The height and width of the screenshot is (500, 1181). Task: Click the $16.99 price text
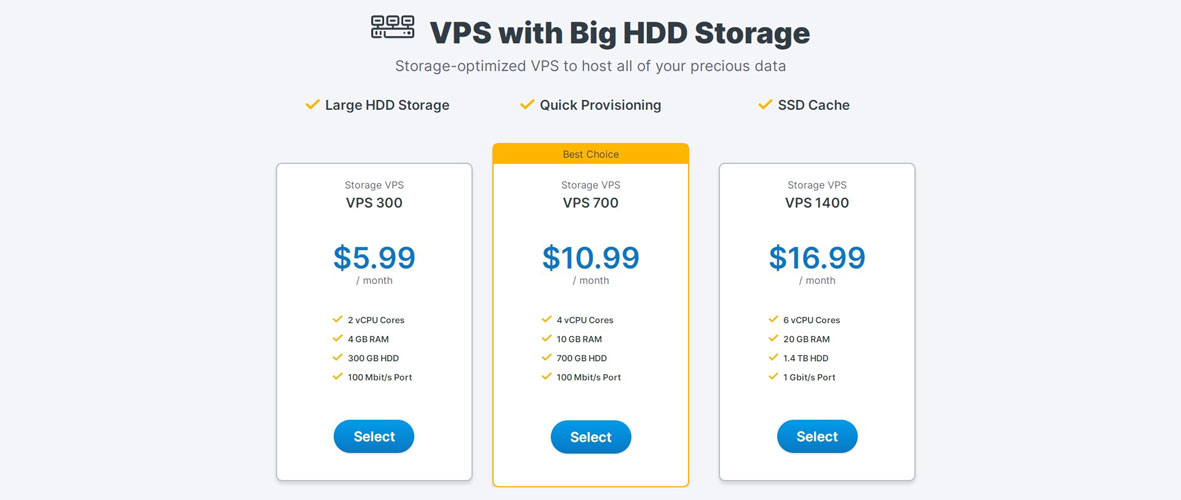click(x=817, y=258)
